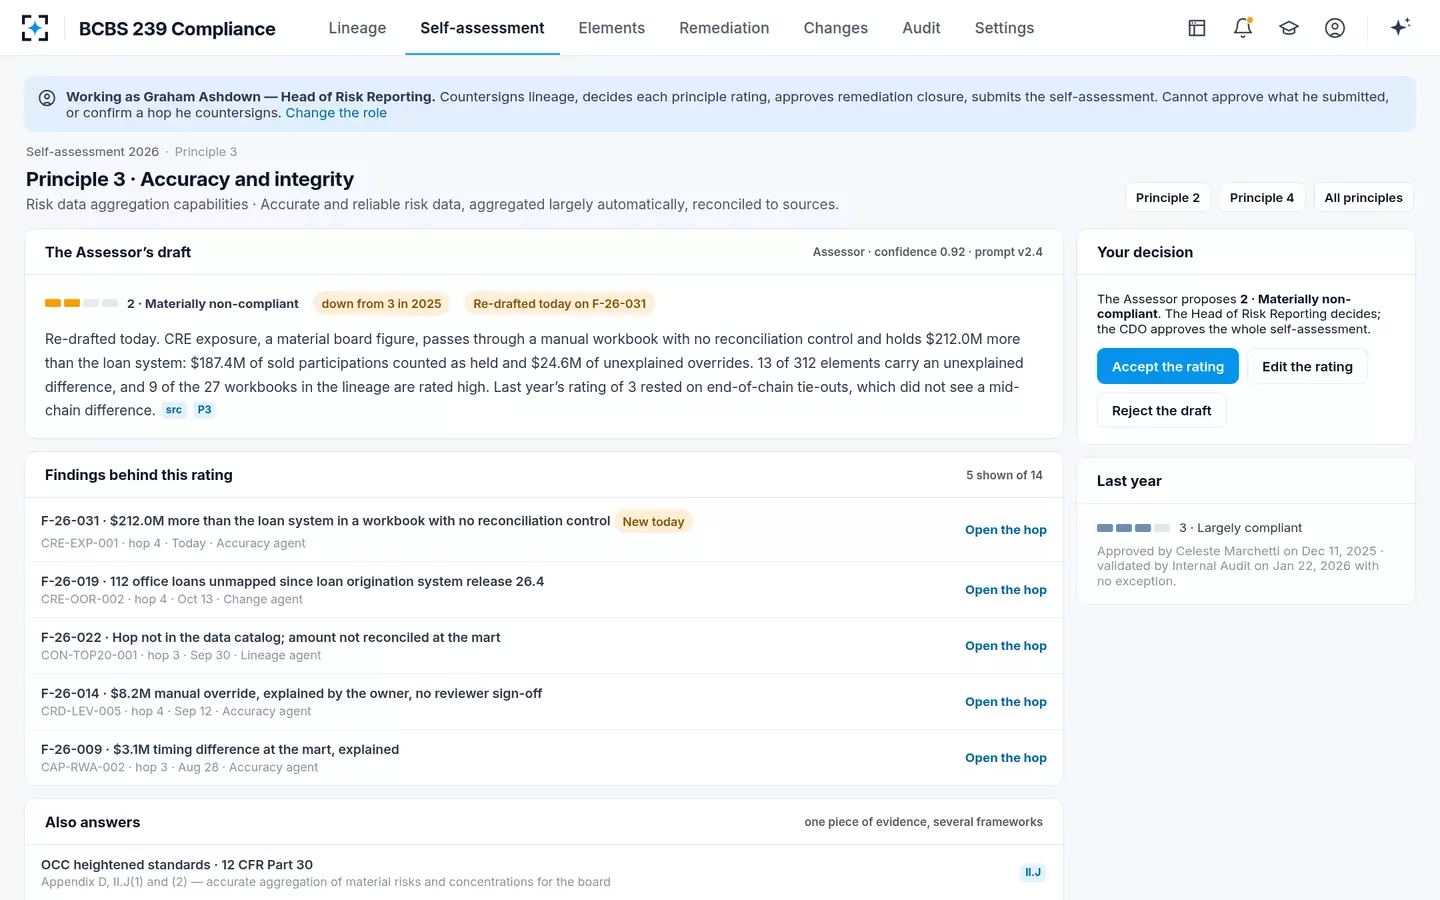1440x900 pixels.
Task: Click the 'New today' badge
Action: pos(653,522)
